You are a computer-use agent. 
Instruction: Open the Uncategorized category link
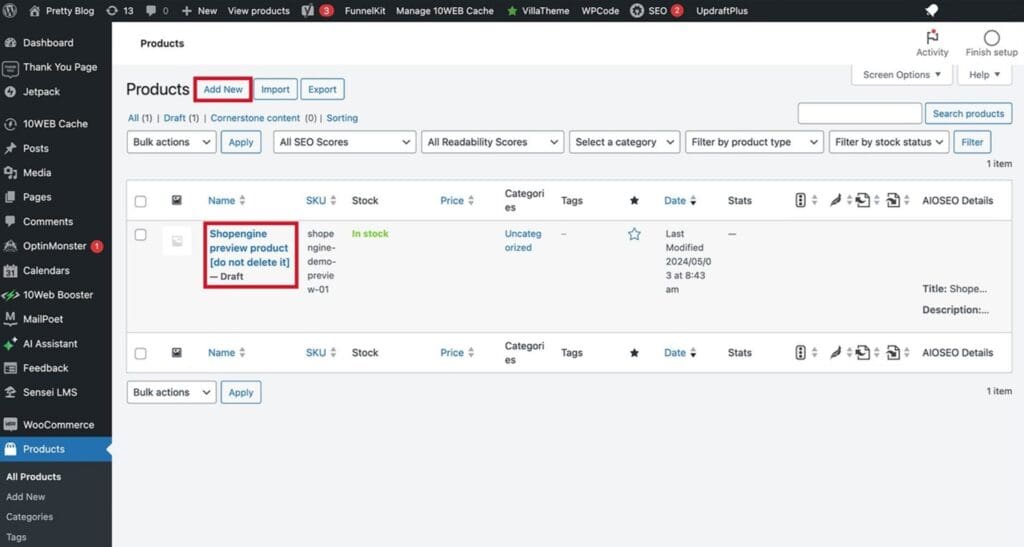[522, 240]
